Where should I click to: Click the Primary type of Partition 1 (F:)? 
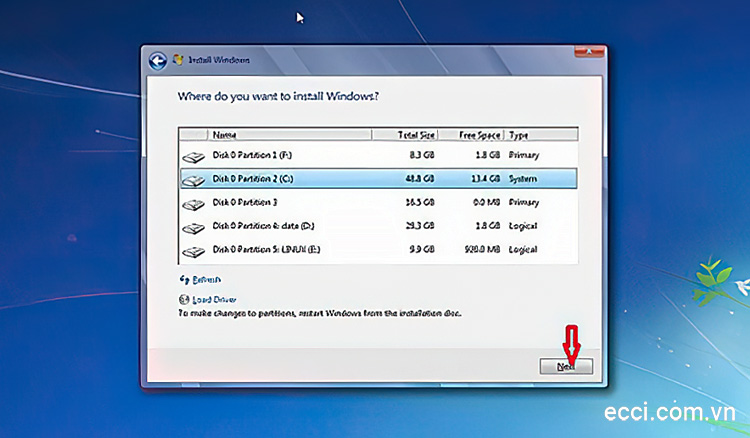(x=524, y=155)
